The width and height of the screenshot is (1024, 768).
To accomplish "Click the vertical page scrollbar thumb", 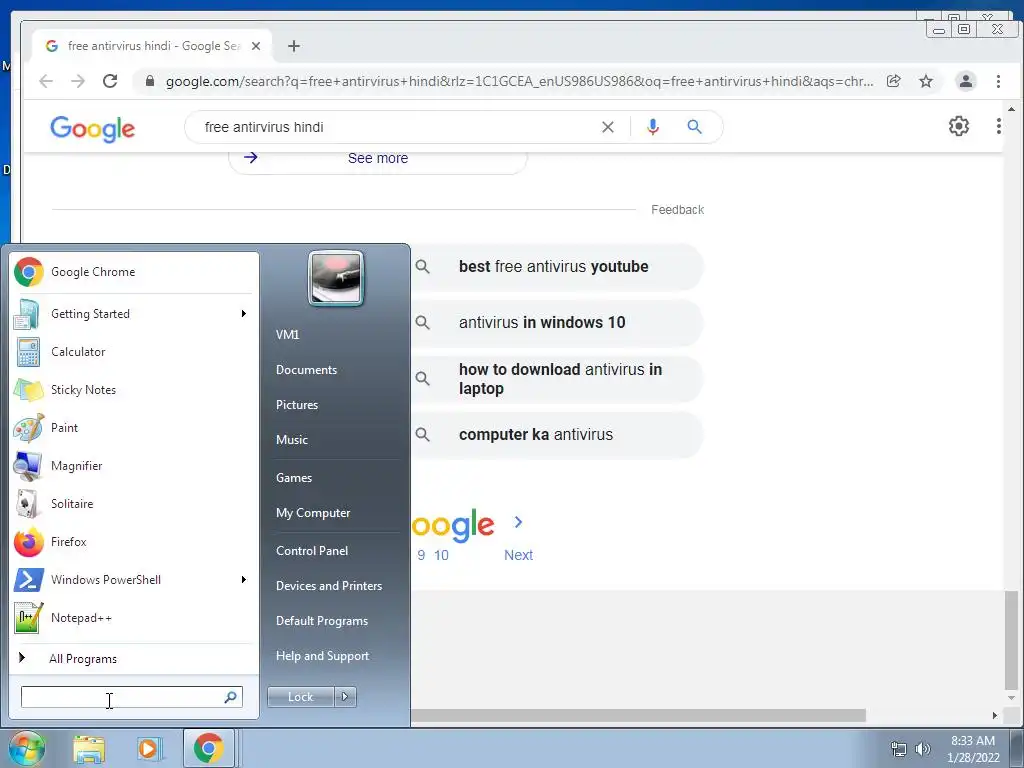I will click(1011, 640).
